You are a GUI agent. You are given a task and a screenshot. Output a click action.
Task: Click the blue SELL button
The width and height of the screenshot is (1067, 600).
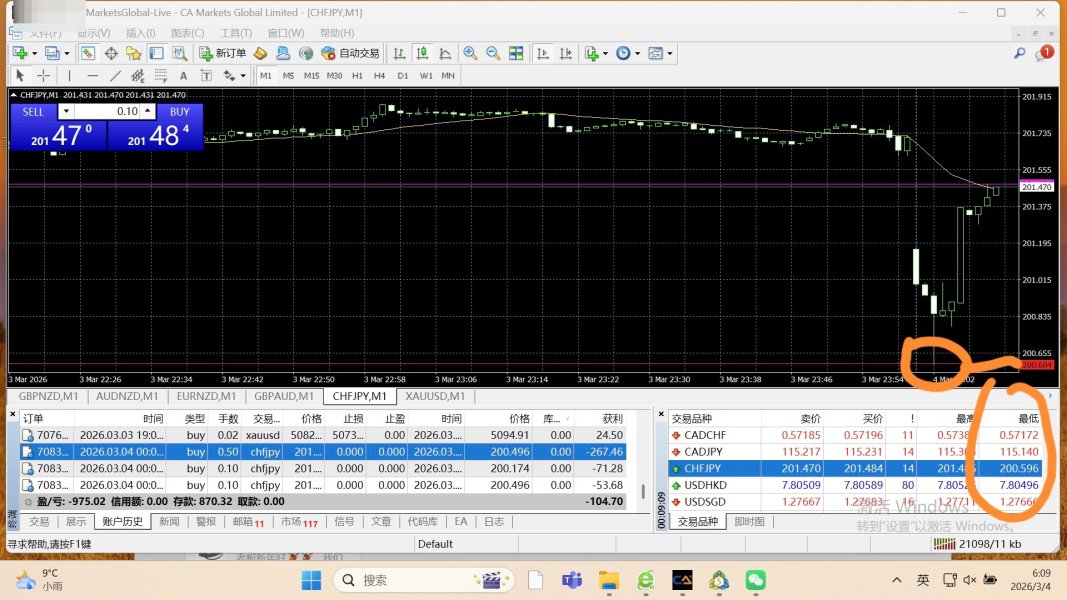click(33, 112)
